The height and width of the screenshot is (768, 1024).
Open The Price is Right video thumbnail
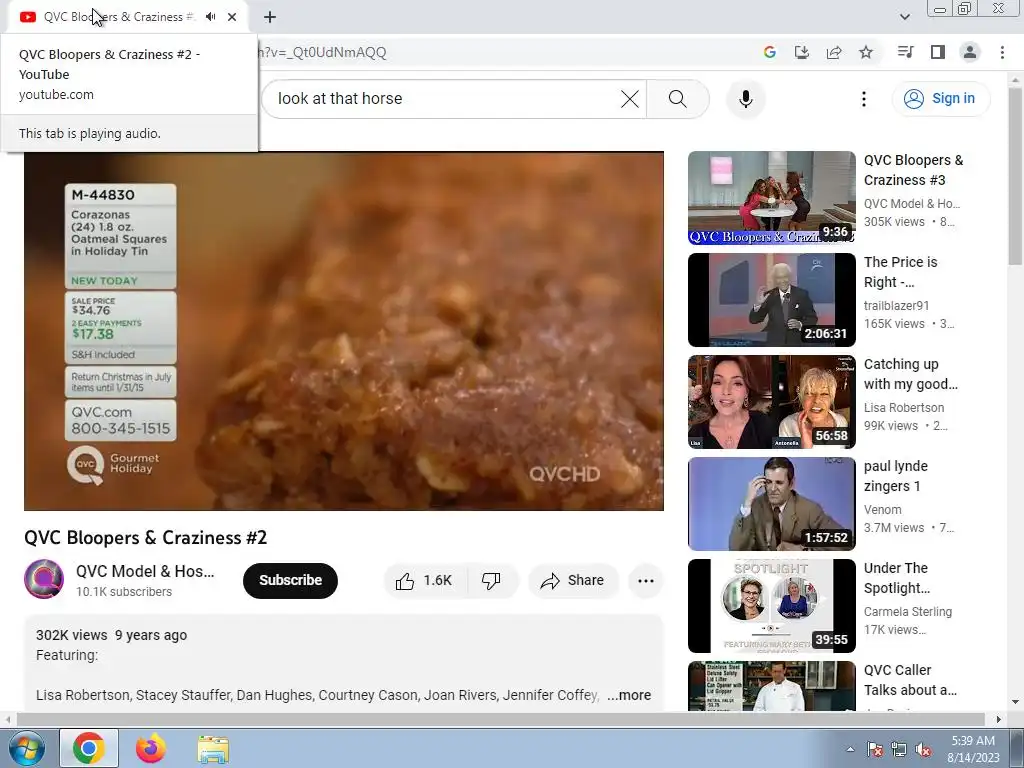[x=772, y=300]
